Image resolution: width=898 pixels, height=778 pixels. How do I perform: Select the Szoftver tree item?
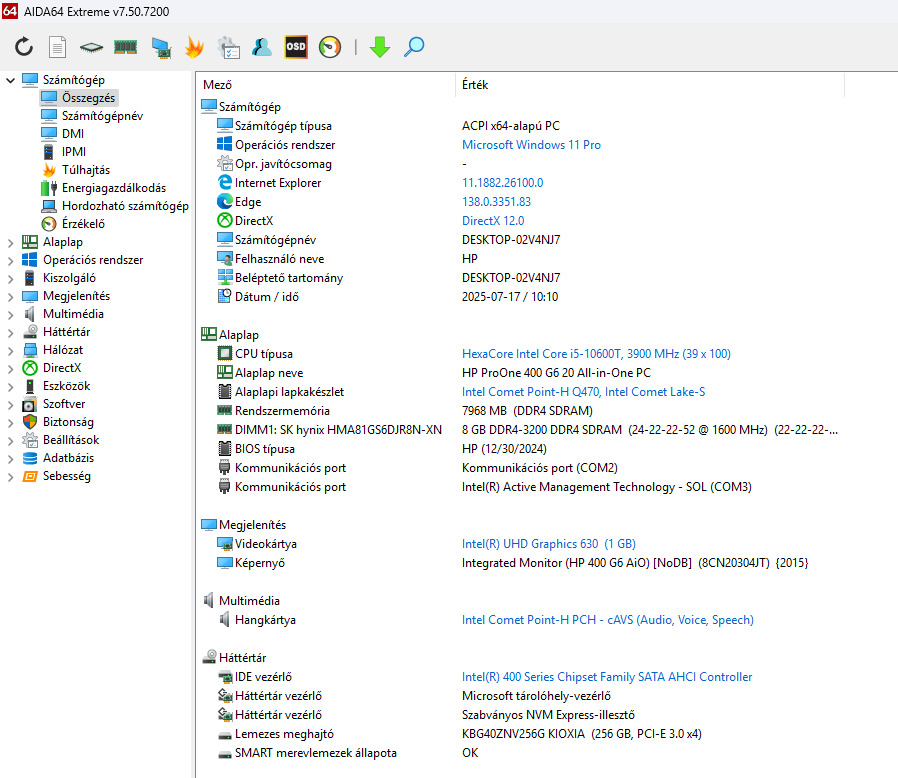tap(64, 404)
